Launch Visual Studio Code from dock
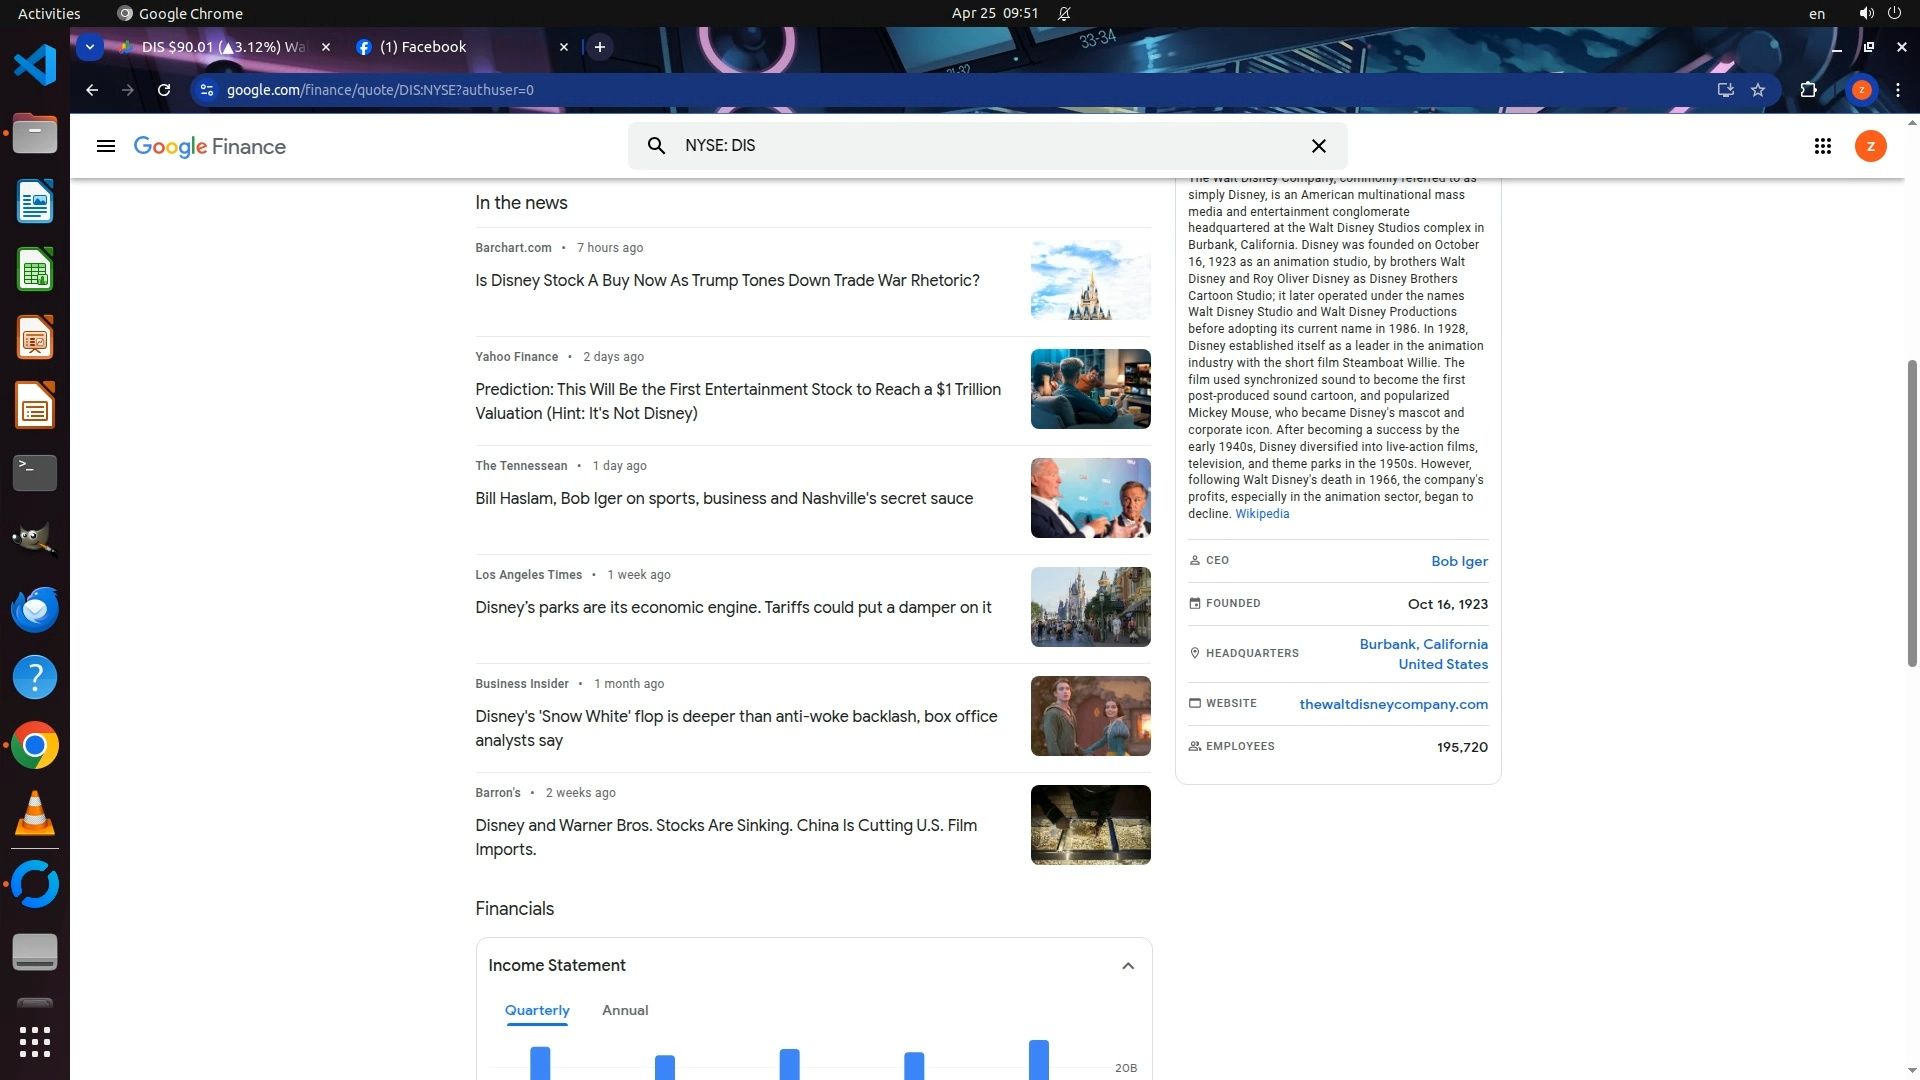 click(35, 66)
